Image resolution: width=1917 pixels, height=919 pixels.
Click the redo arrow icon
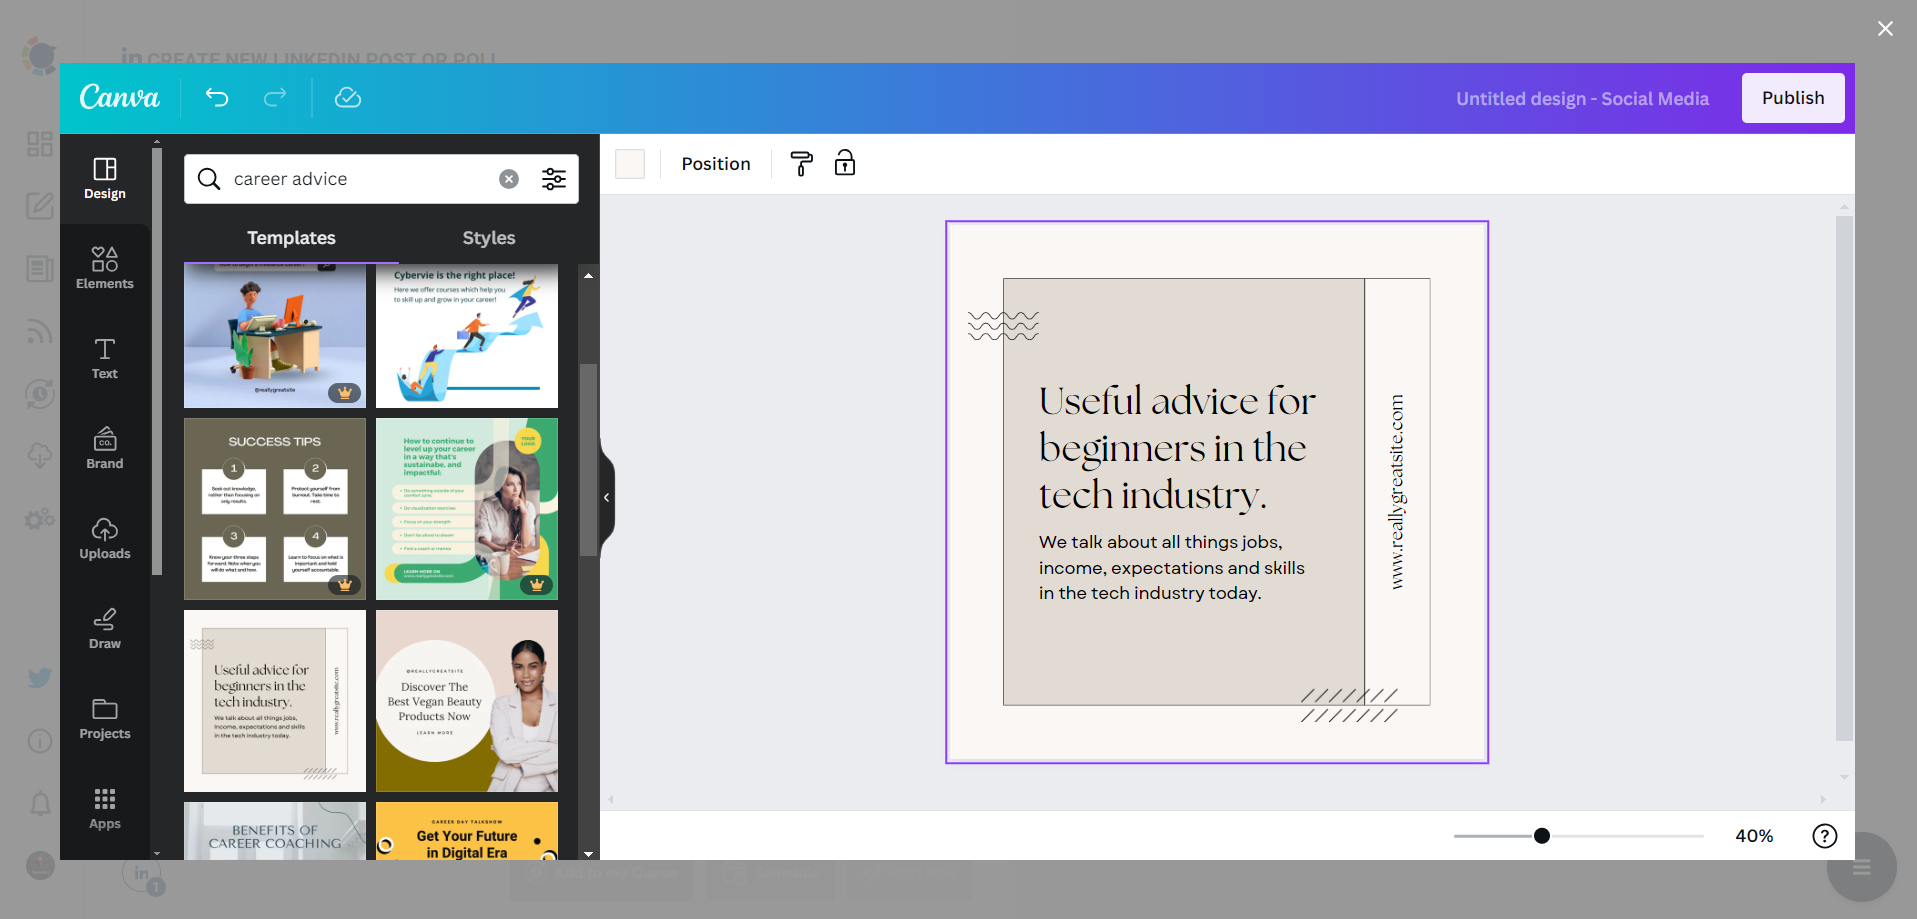tap(274, 97)
